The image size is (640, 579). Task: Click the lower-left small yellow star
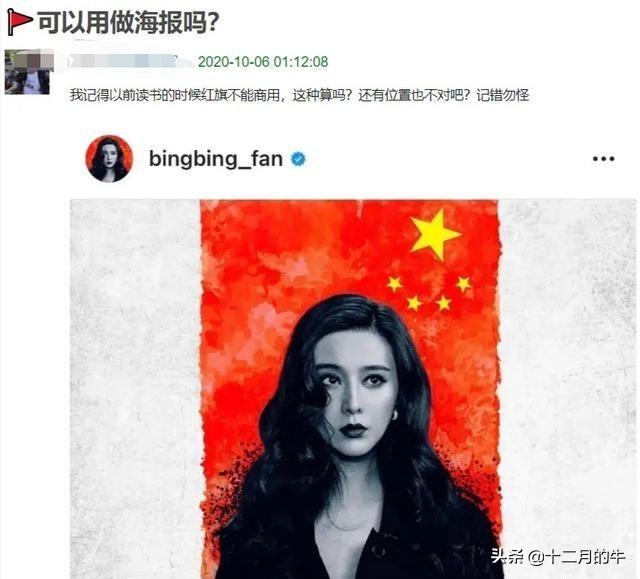[414, 303]
